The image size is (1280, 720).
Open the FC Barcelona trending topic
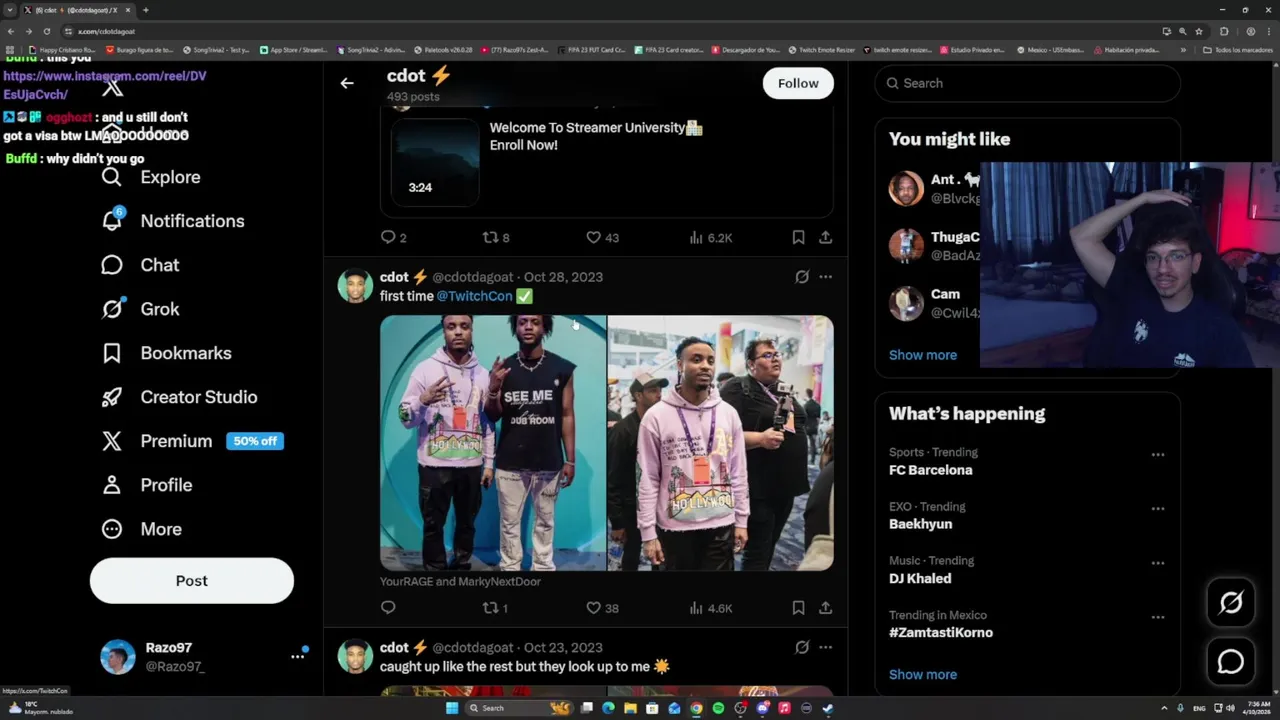[930, 470]
